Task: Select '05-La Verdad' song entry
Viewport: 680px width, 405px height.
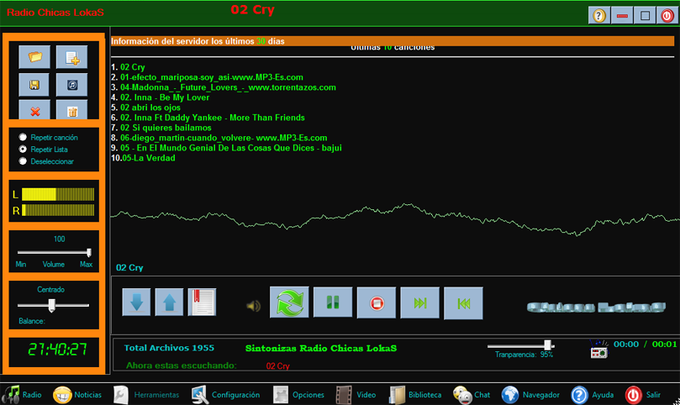Action: [x=149, y=158]
